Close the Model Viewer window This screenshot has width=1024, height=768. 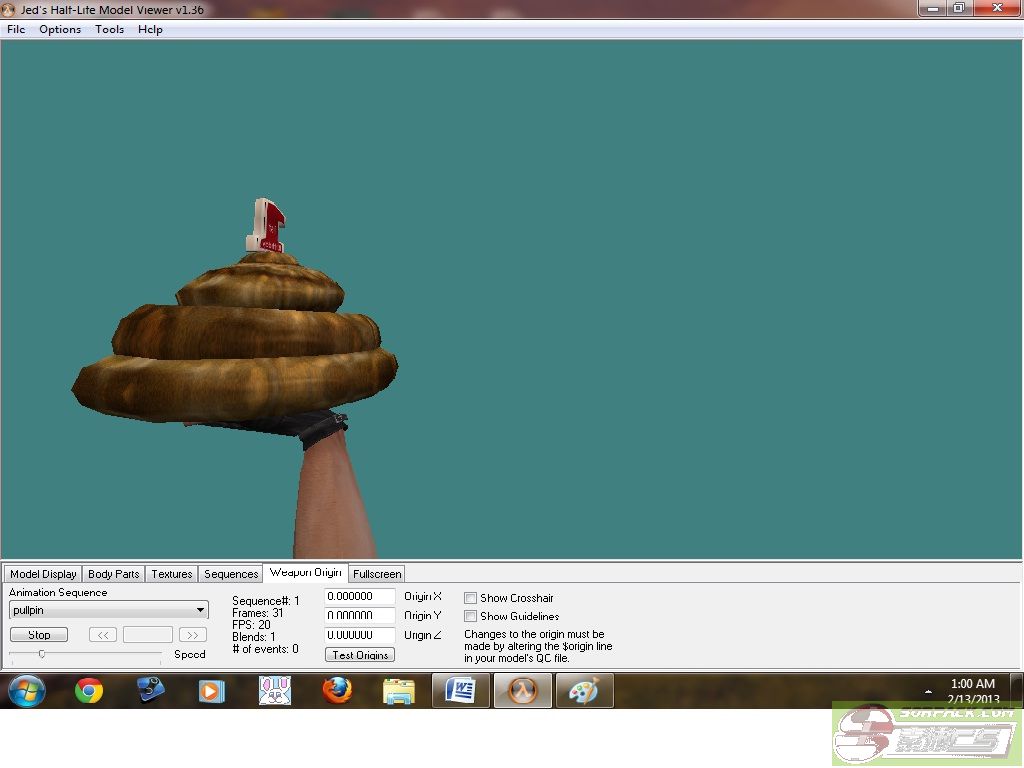point(997,8)
